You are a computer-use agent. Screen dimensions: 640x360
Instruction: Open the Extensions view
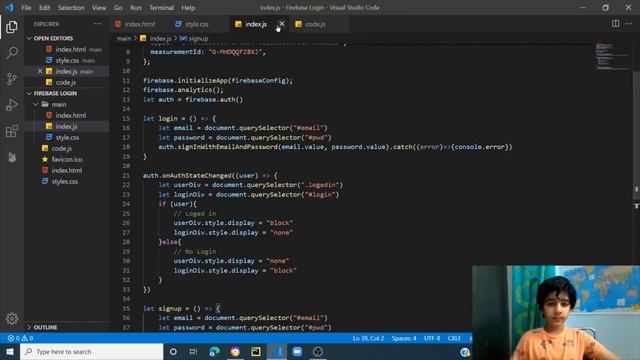click(12, 131)
